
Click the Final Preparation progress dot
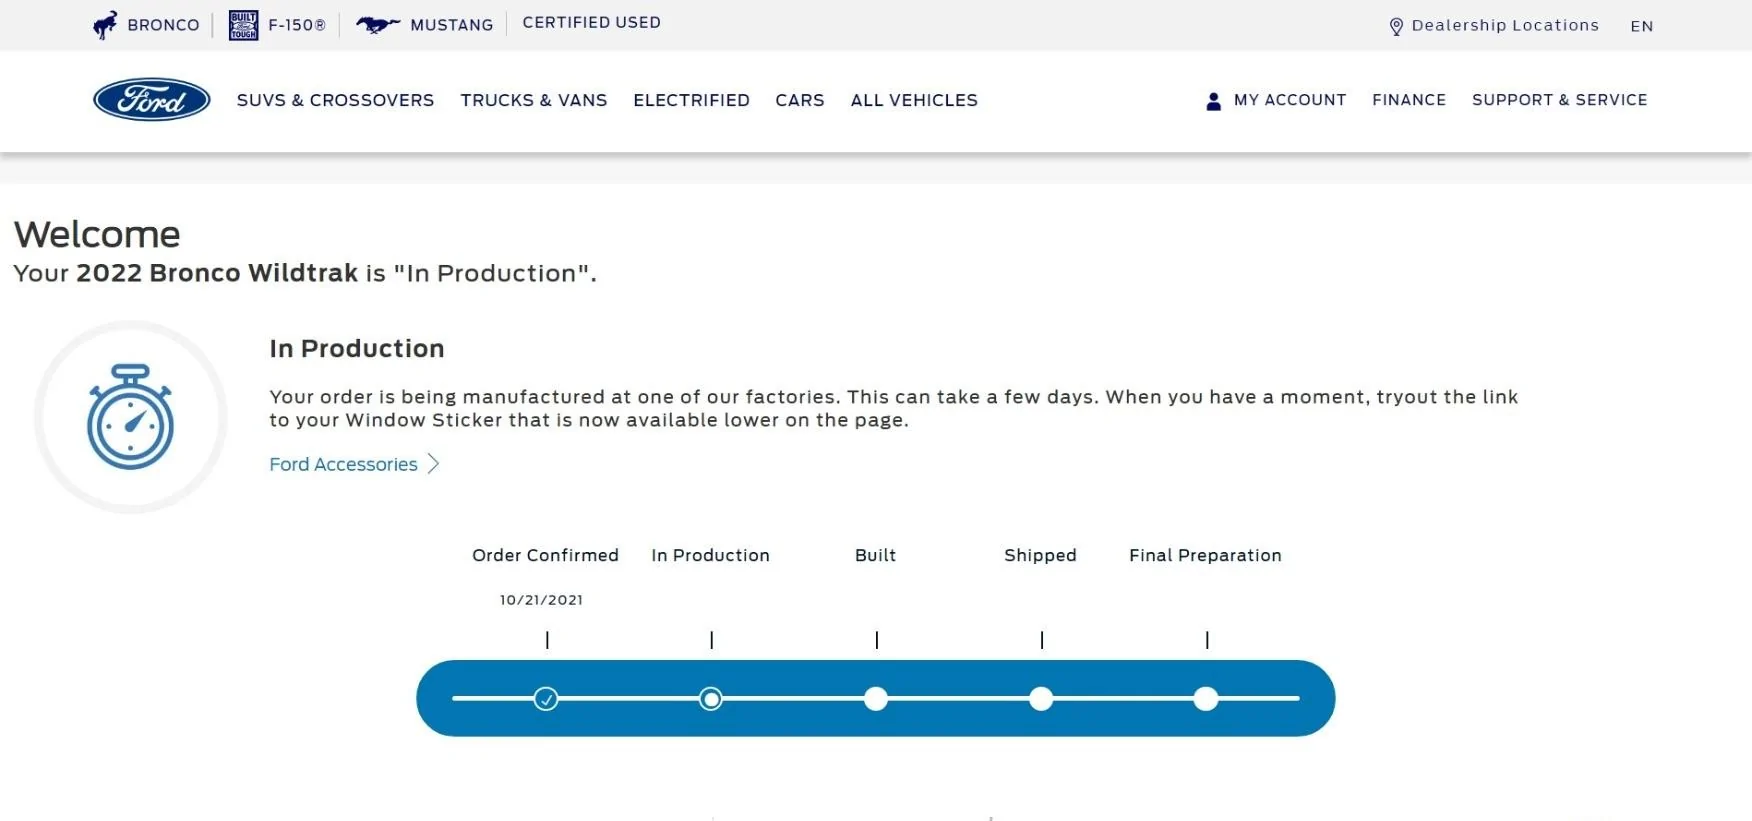pyautogui.click(x=1206, y=699)
